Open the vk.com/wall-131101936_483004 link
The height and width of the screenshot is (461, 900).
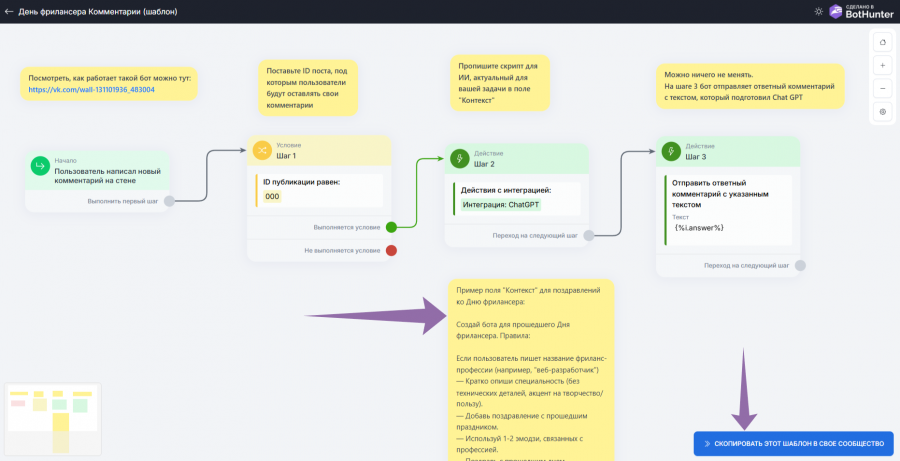pyautogui.click(x=91, y=90)
